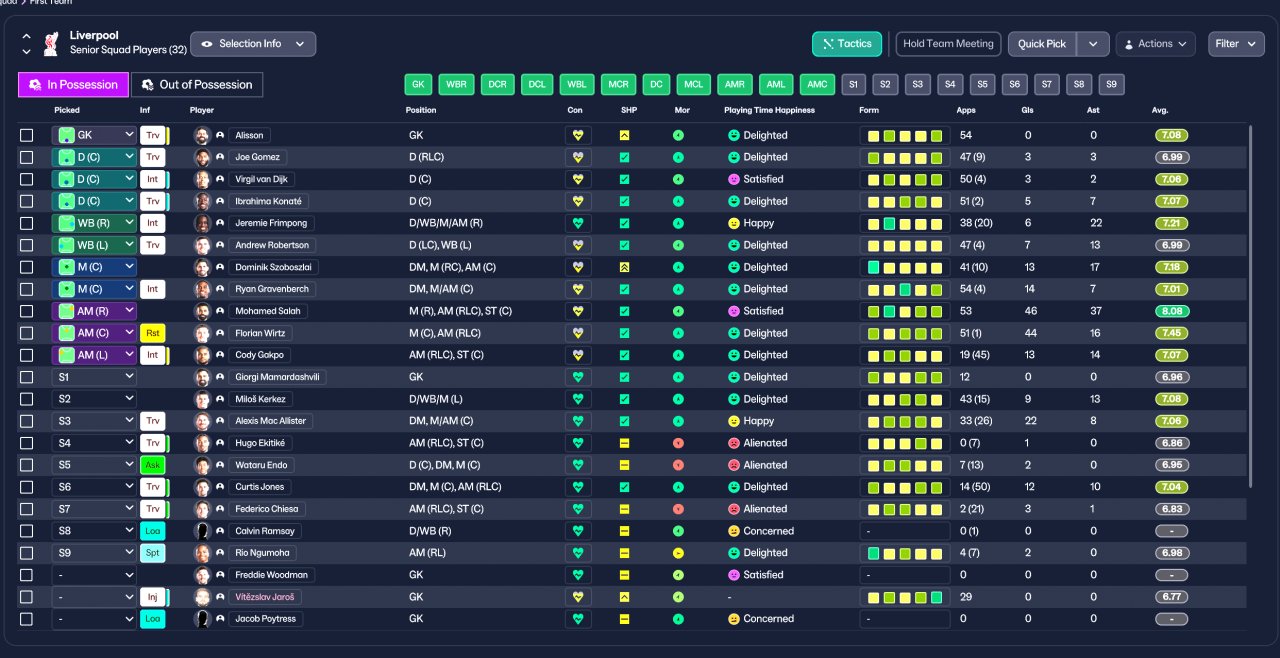This screenshot has height=658, width=1280.
Task: Click Alisson's morale indicator icon
Action: 679,135
